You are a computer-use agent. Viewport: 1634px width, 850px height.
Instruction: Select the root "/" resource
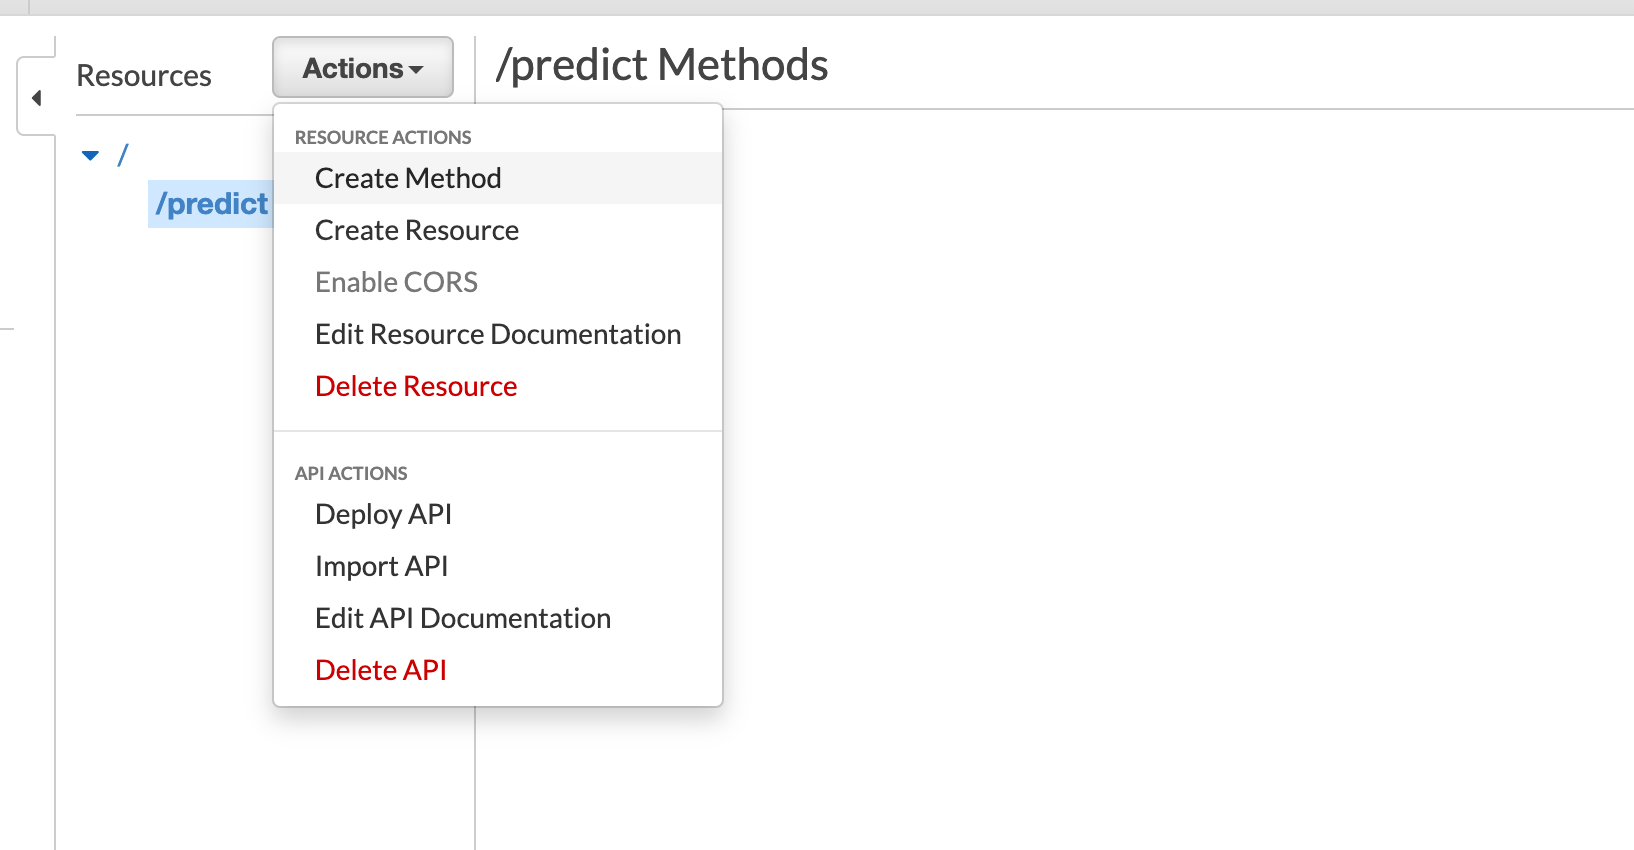(123, 155)
